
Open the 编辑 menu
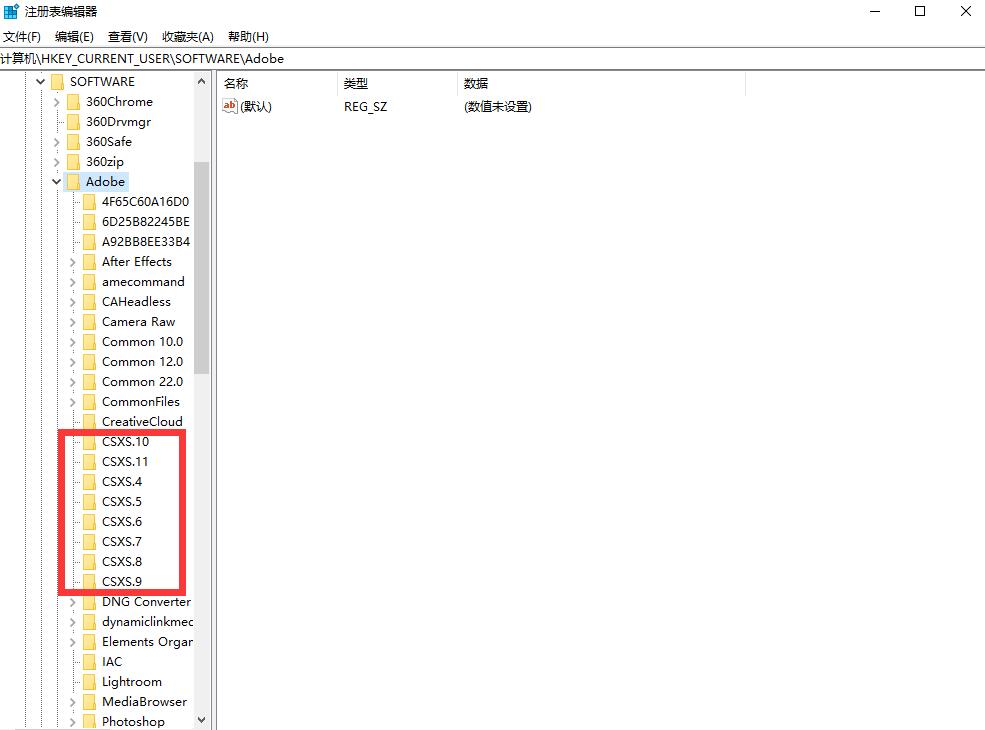tap(71, 36)
